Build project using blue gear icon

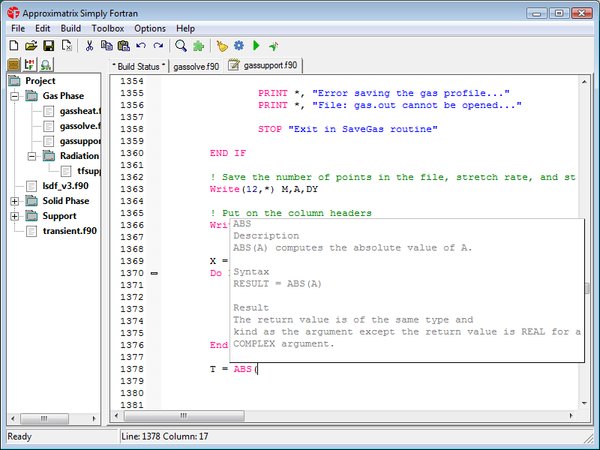[x=239, y=46]
